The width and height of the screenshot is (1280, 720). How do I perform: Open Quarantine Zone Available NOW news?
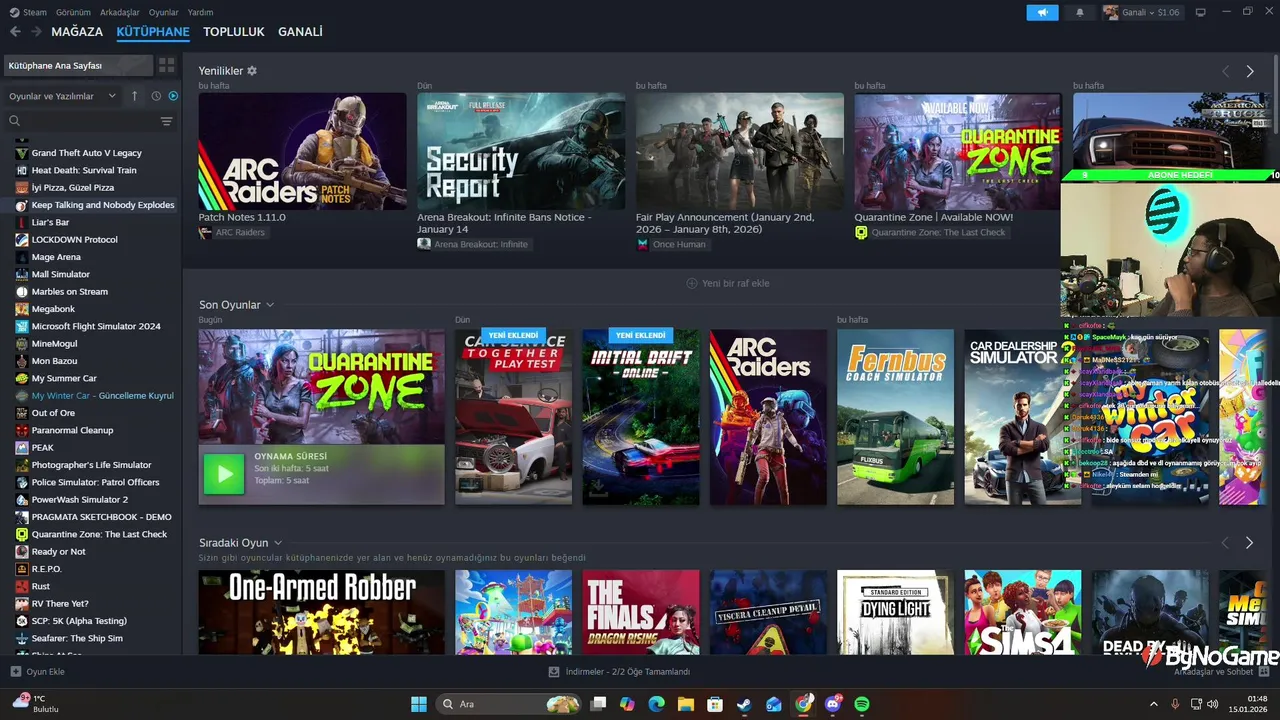(x=958, y=151)
